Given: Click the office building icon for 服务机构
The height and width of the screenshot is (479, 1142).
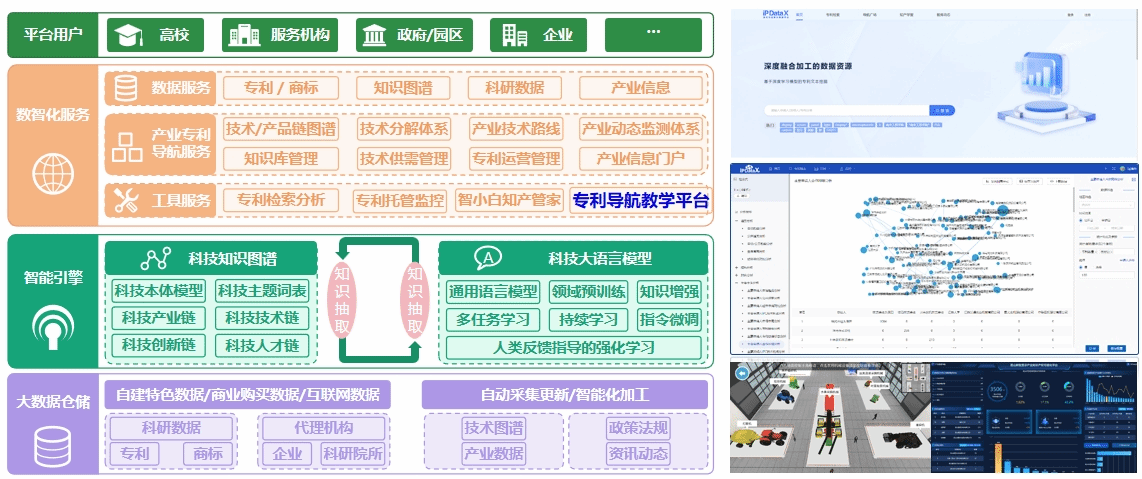Looking at the screenshot, I should click(x=243, y=36).
